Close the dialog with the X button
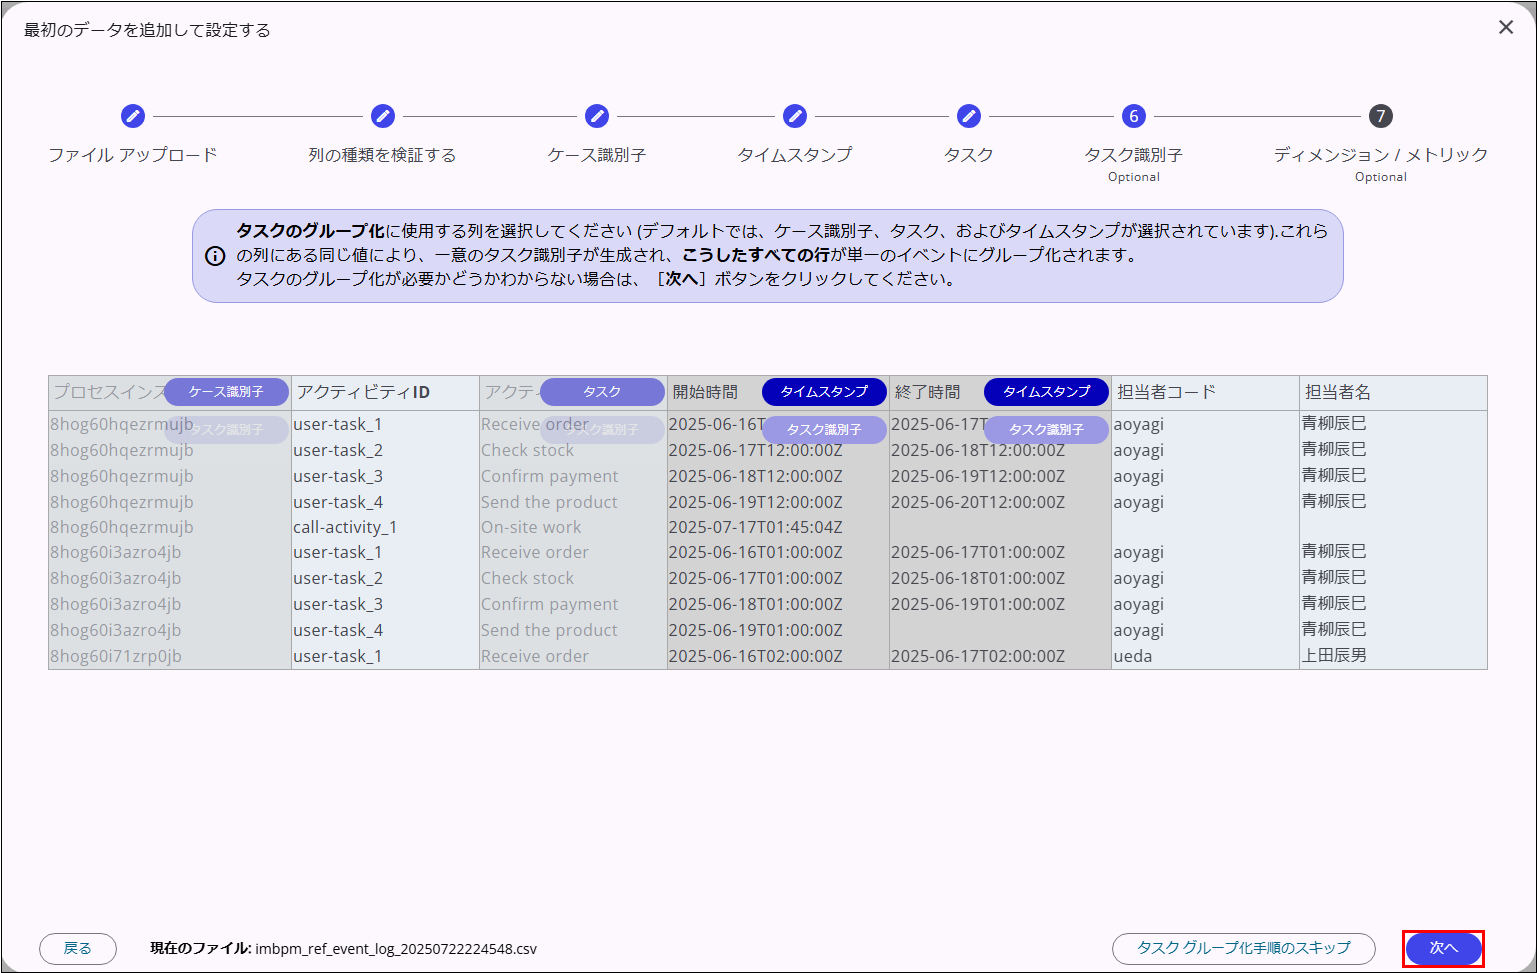Viewport: 1537px width, 973px height. pos(1505,28)
